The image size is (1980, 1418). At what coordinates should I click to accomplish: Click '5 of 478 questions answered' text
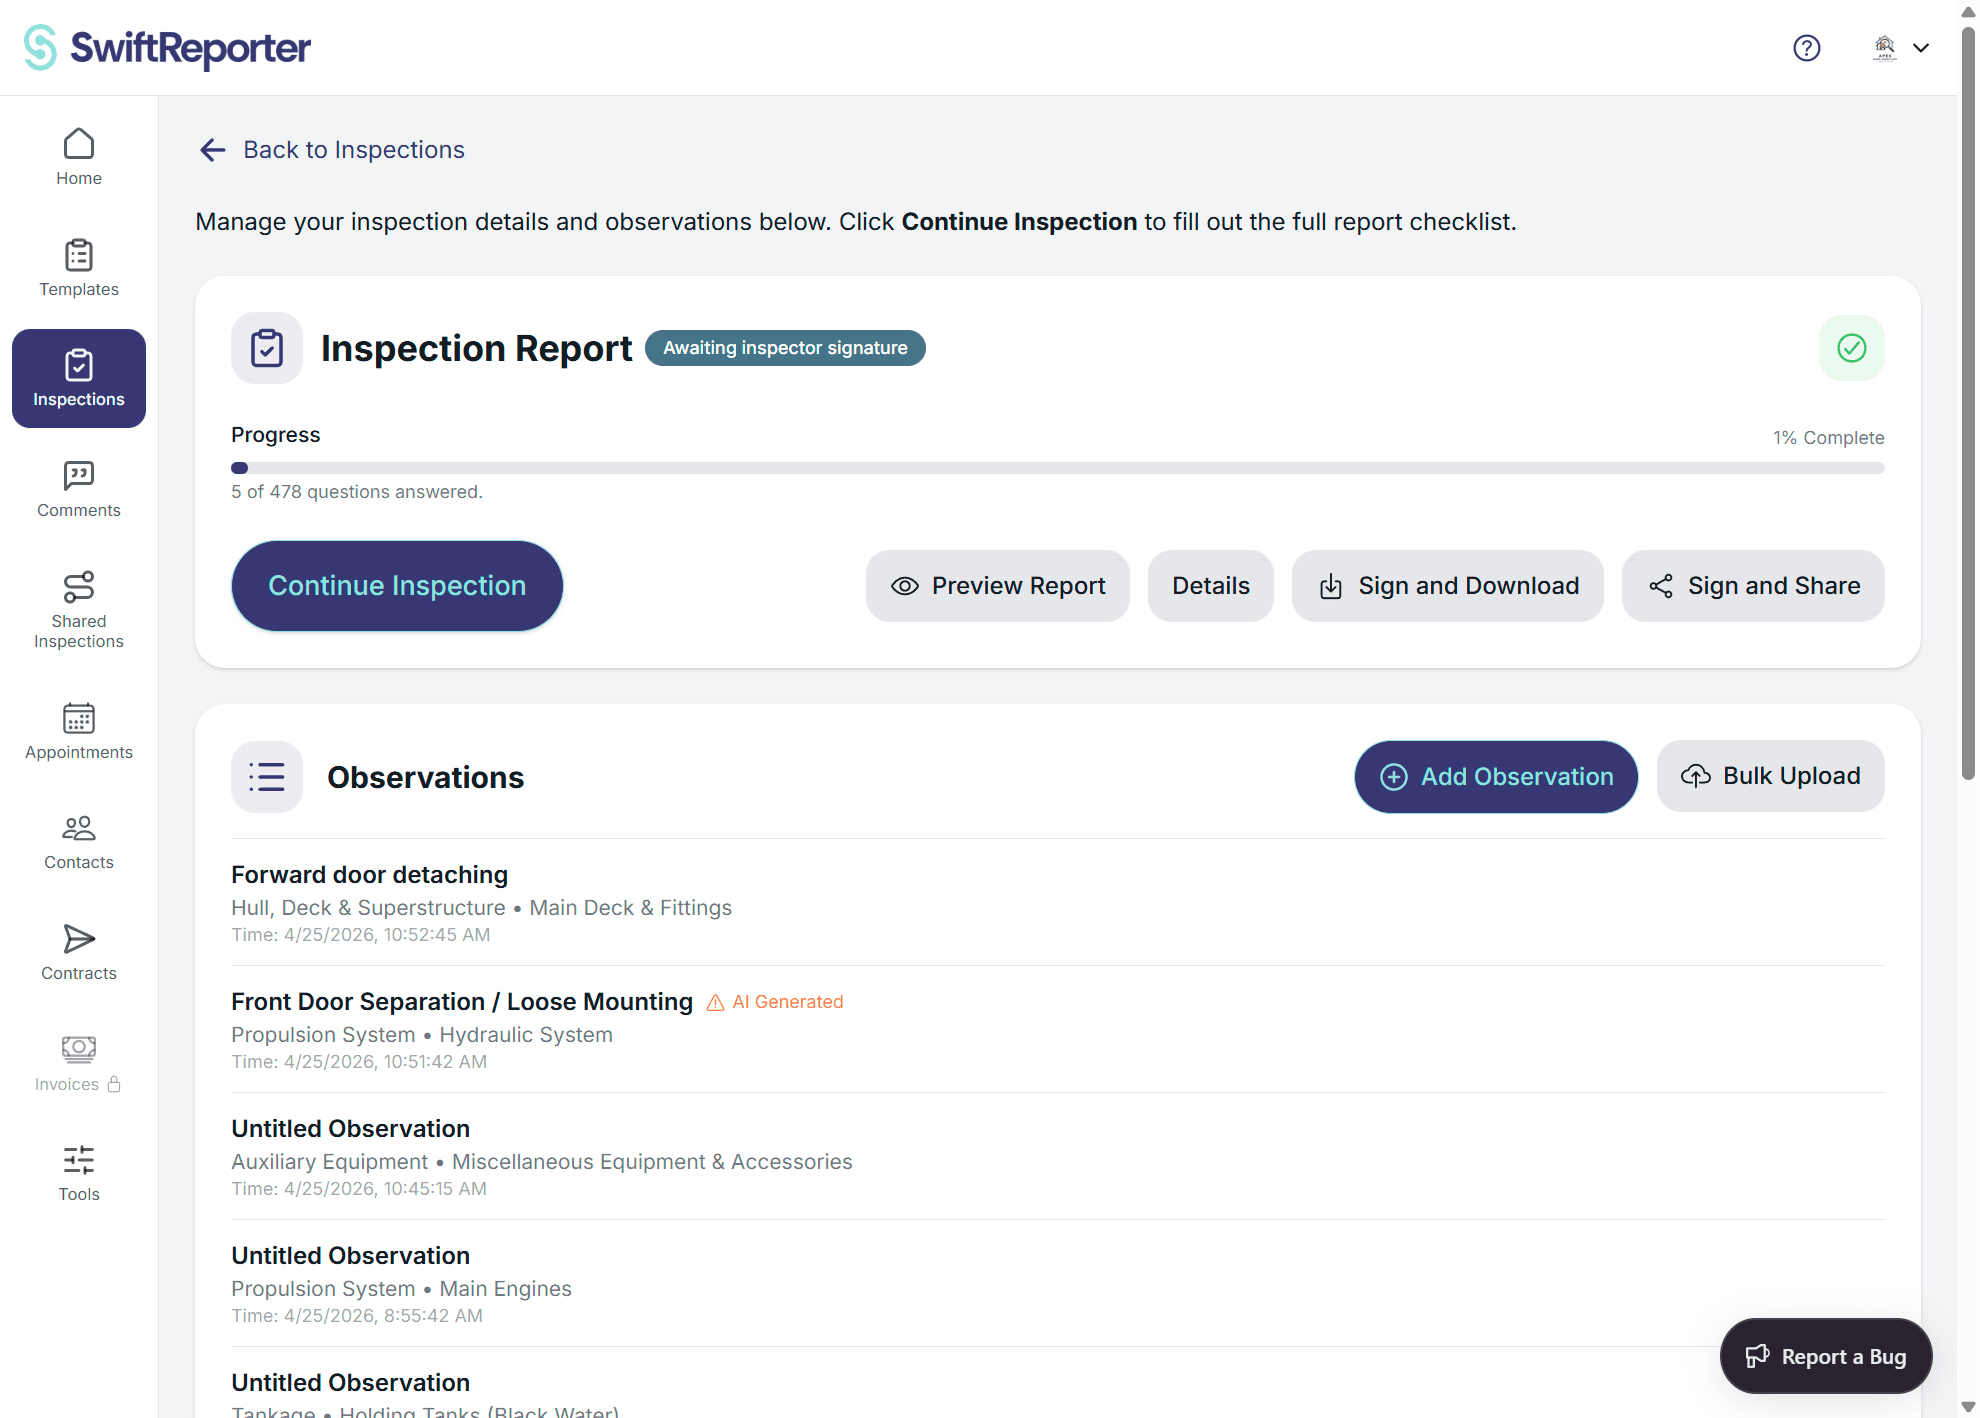pos(357,492)
